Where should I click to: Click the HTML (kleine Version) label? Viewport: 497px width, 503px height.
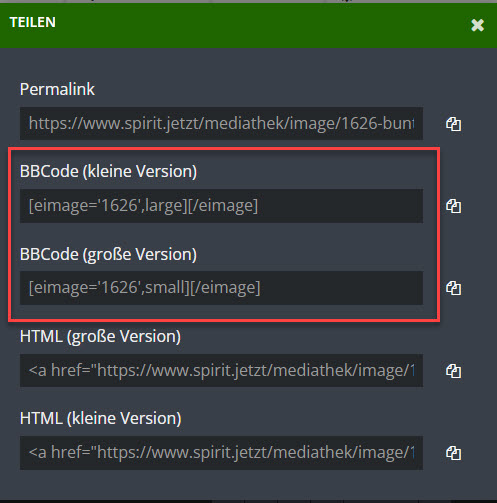pyautogui.click(x=100, y=418)
